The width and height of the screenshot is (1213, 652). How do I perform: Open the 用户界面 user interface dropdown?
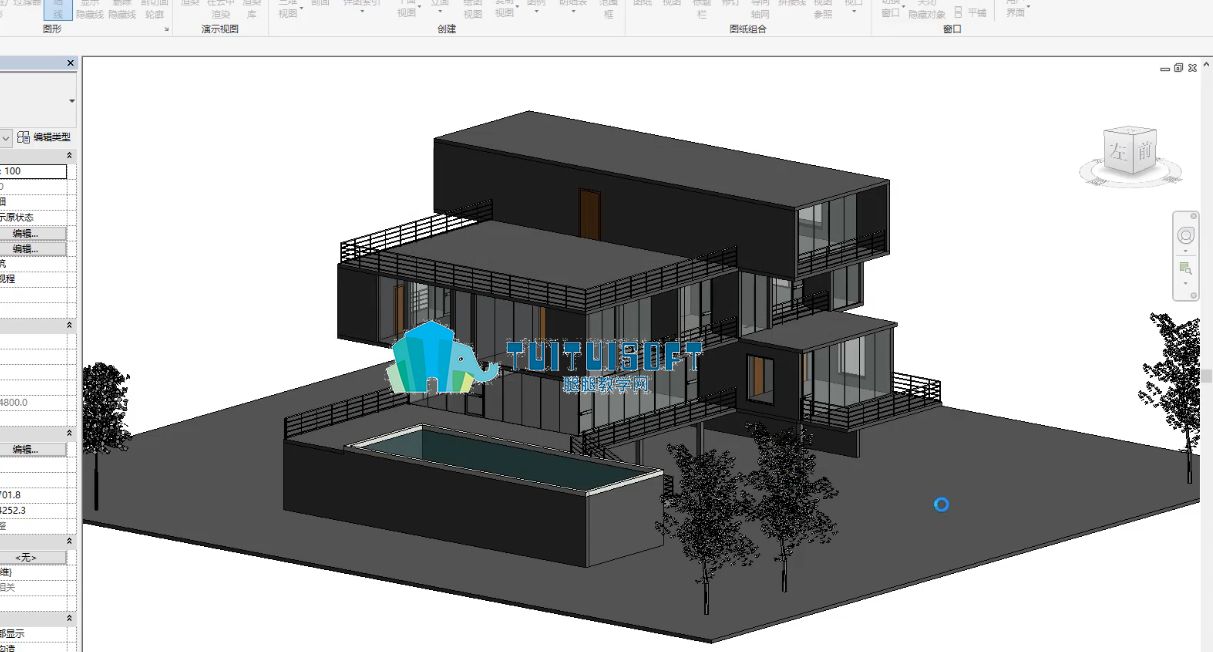(1016, 9)
